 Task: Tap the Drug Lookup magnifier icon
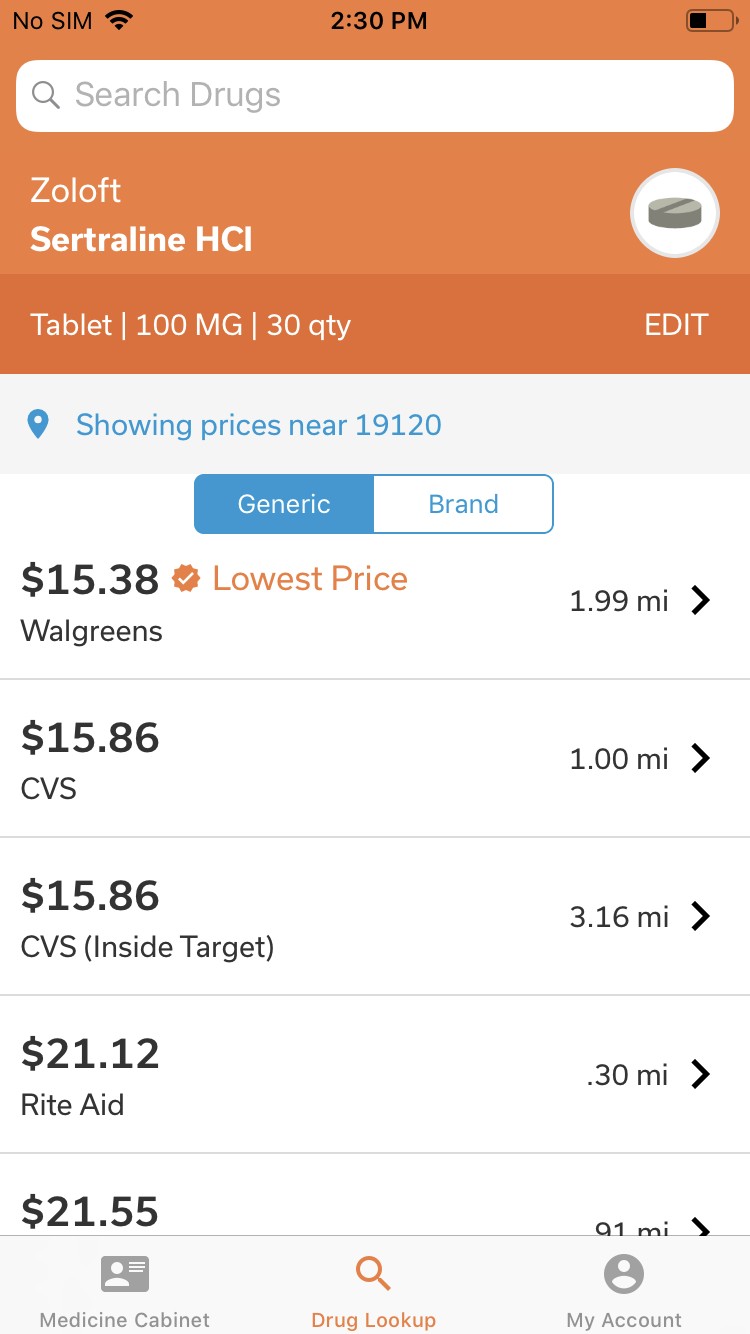(373, 1274)
